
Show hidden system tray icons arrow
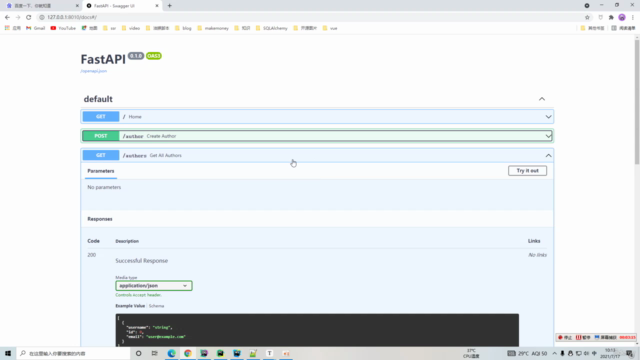(554, 353)
